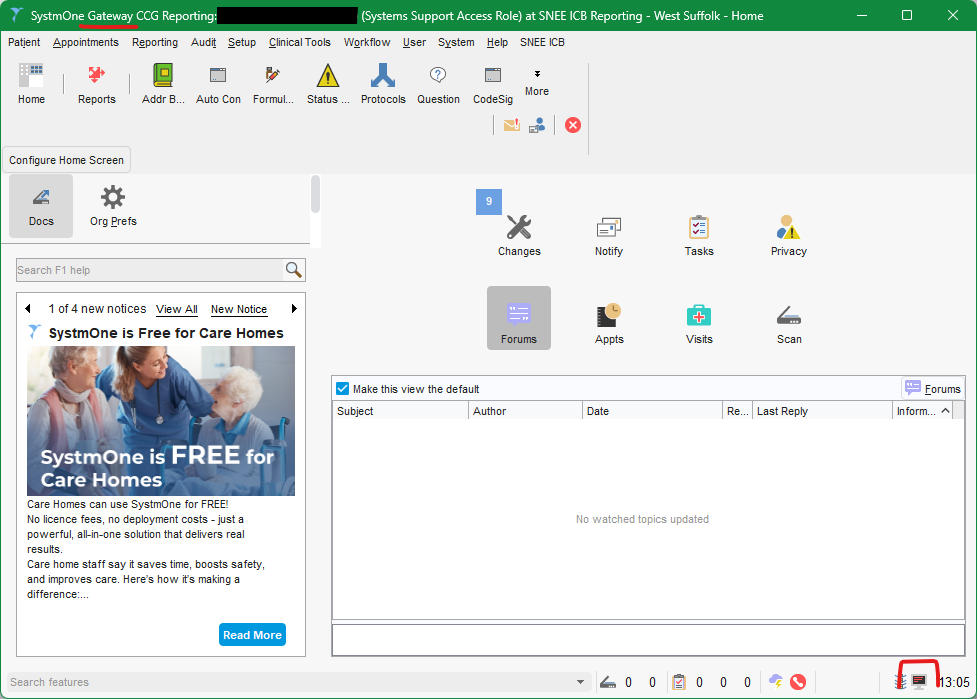Click the blue 9 changes badge
977x699 pixels.
click(x=488, y=201)
